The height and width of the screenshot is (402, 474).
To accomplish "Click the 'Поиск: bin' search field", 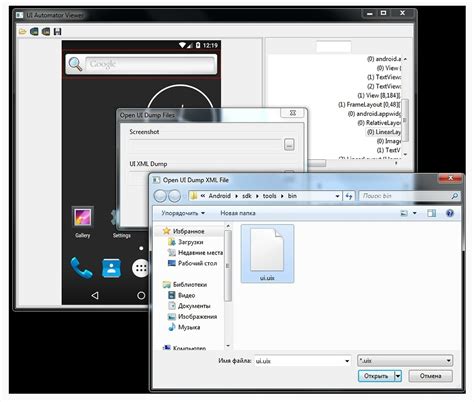I will point(405,196).
